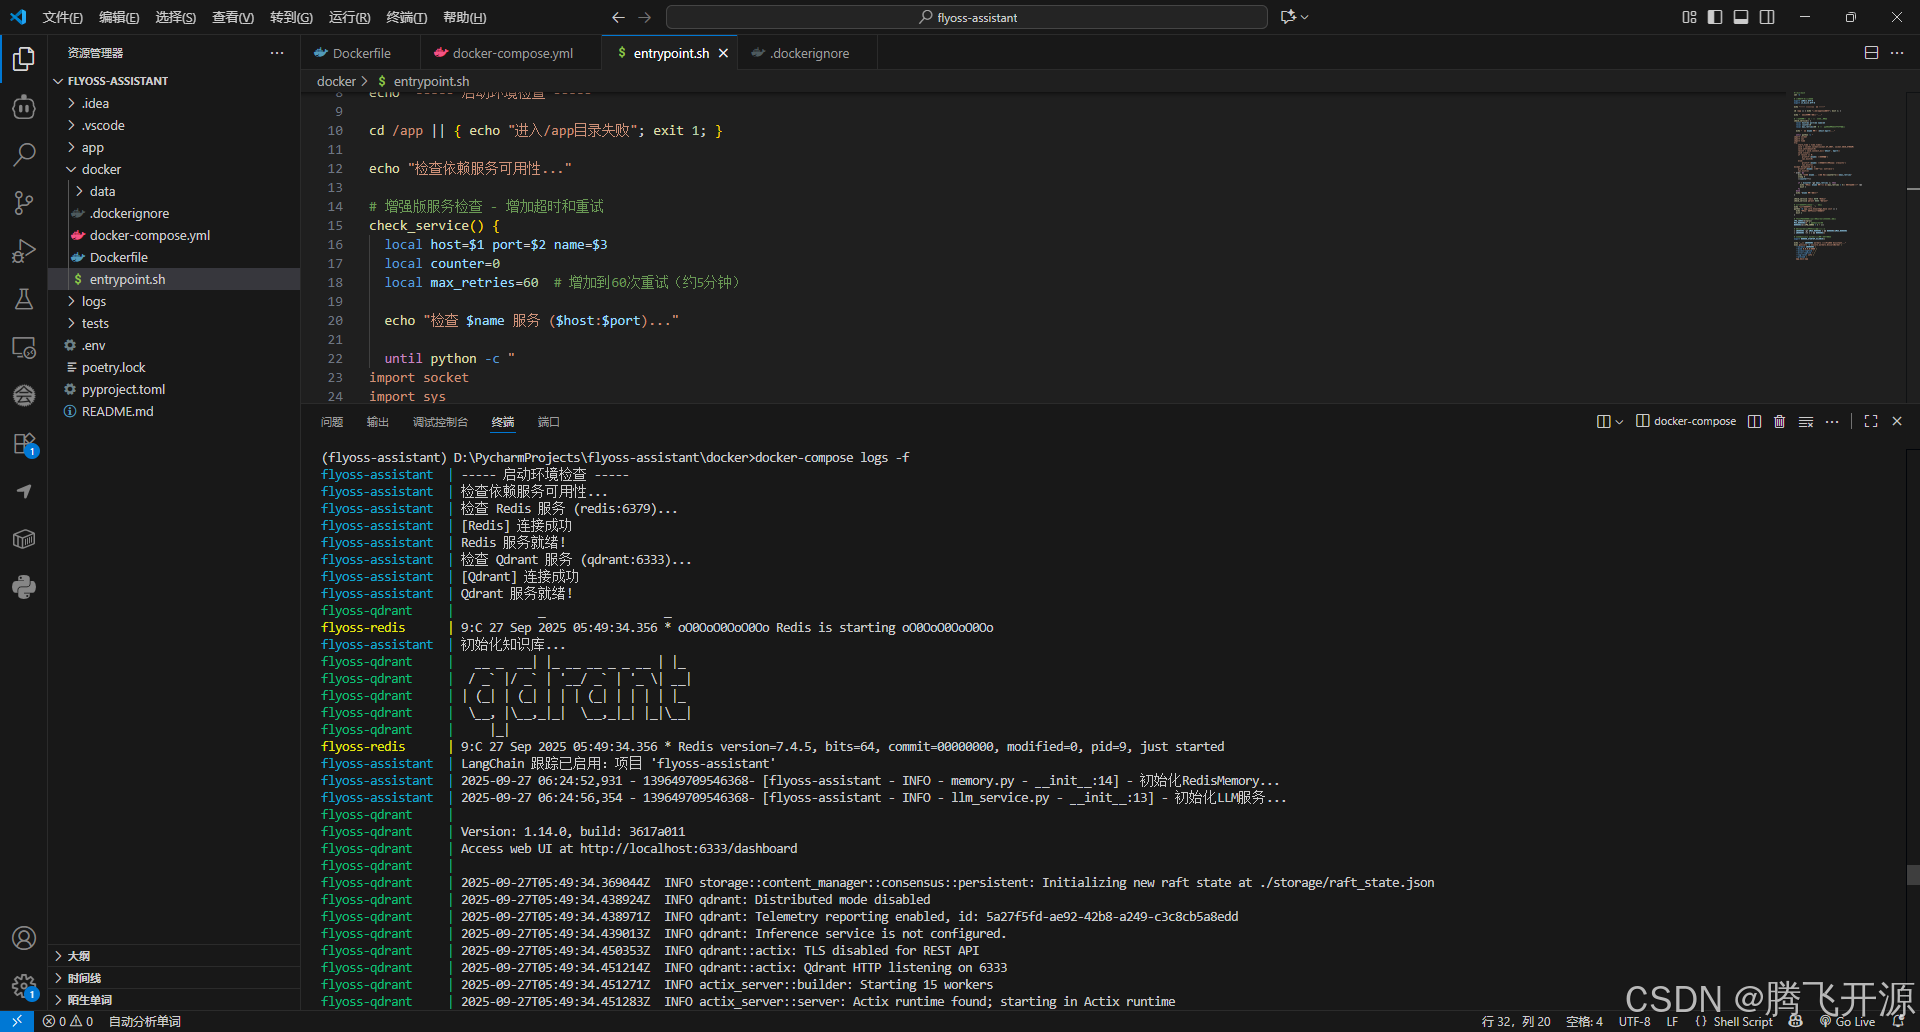Open Source Control view

[x=24, y=203]
